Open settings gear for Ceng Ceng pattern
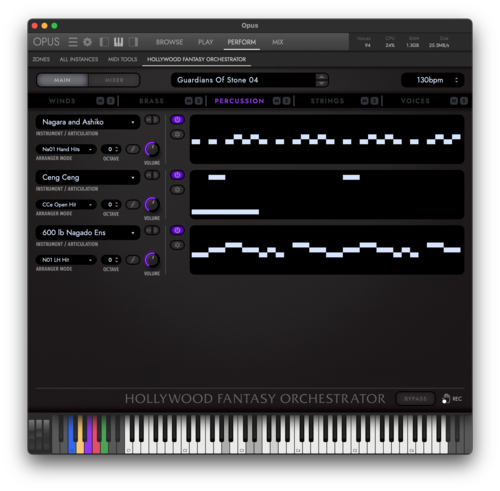Image resolution: width=500 pixels, height=491 pixels. 177,190
